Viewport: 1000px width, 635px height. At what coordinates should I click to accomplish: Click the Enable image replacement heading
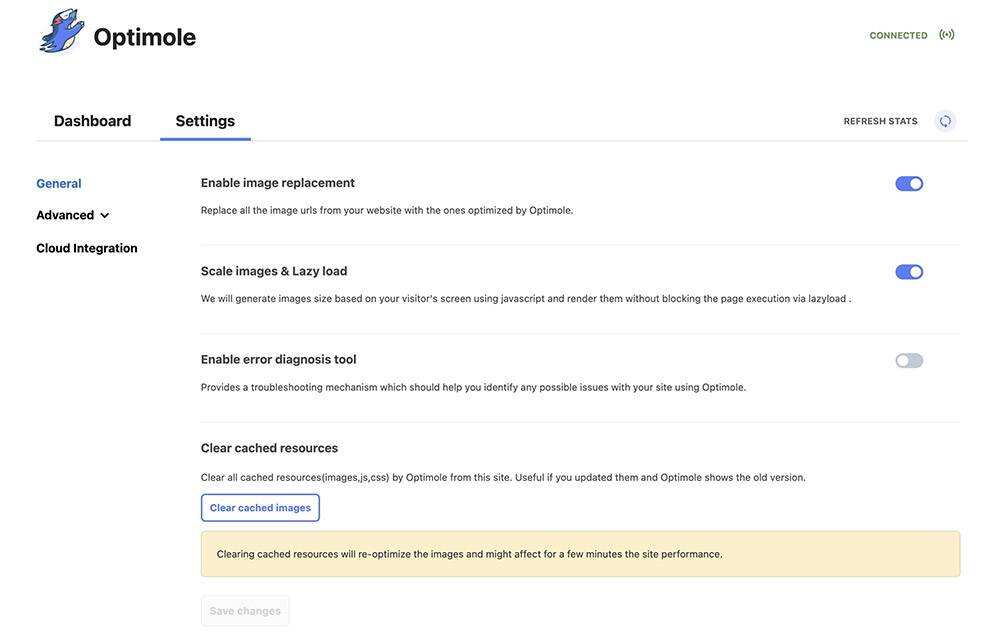point(278,183)
